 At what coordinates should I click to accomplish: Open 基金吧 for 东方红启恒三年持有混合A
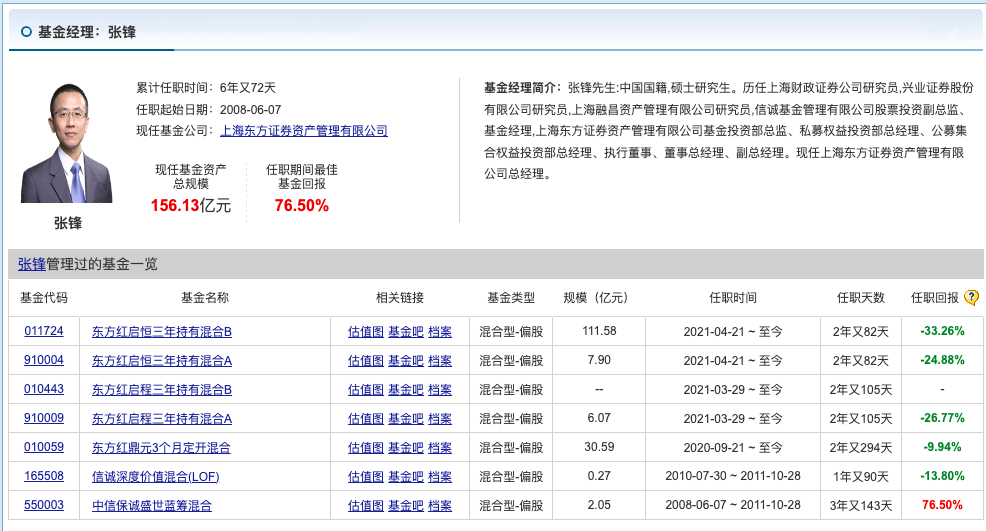(405, 360)
